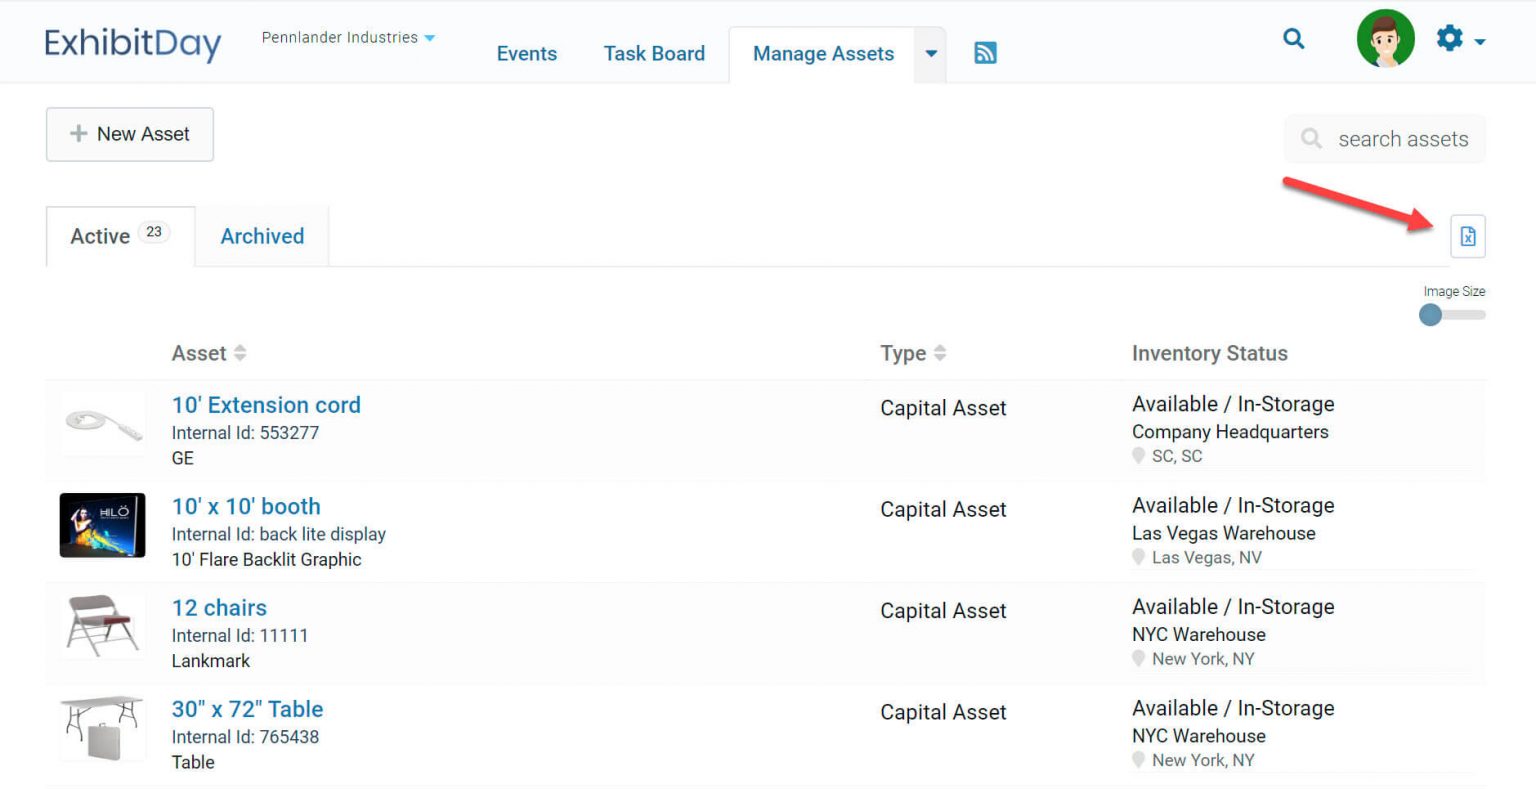Expand the Manage Assets dropdown arrow
This screenshot has width=1536, height=789.
930,54
